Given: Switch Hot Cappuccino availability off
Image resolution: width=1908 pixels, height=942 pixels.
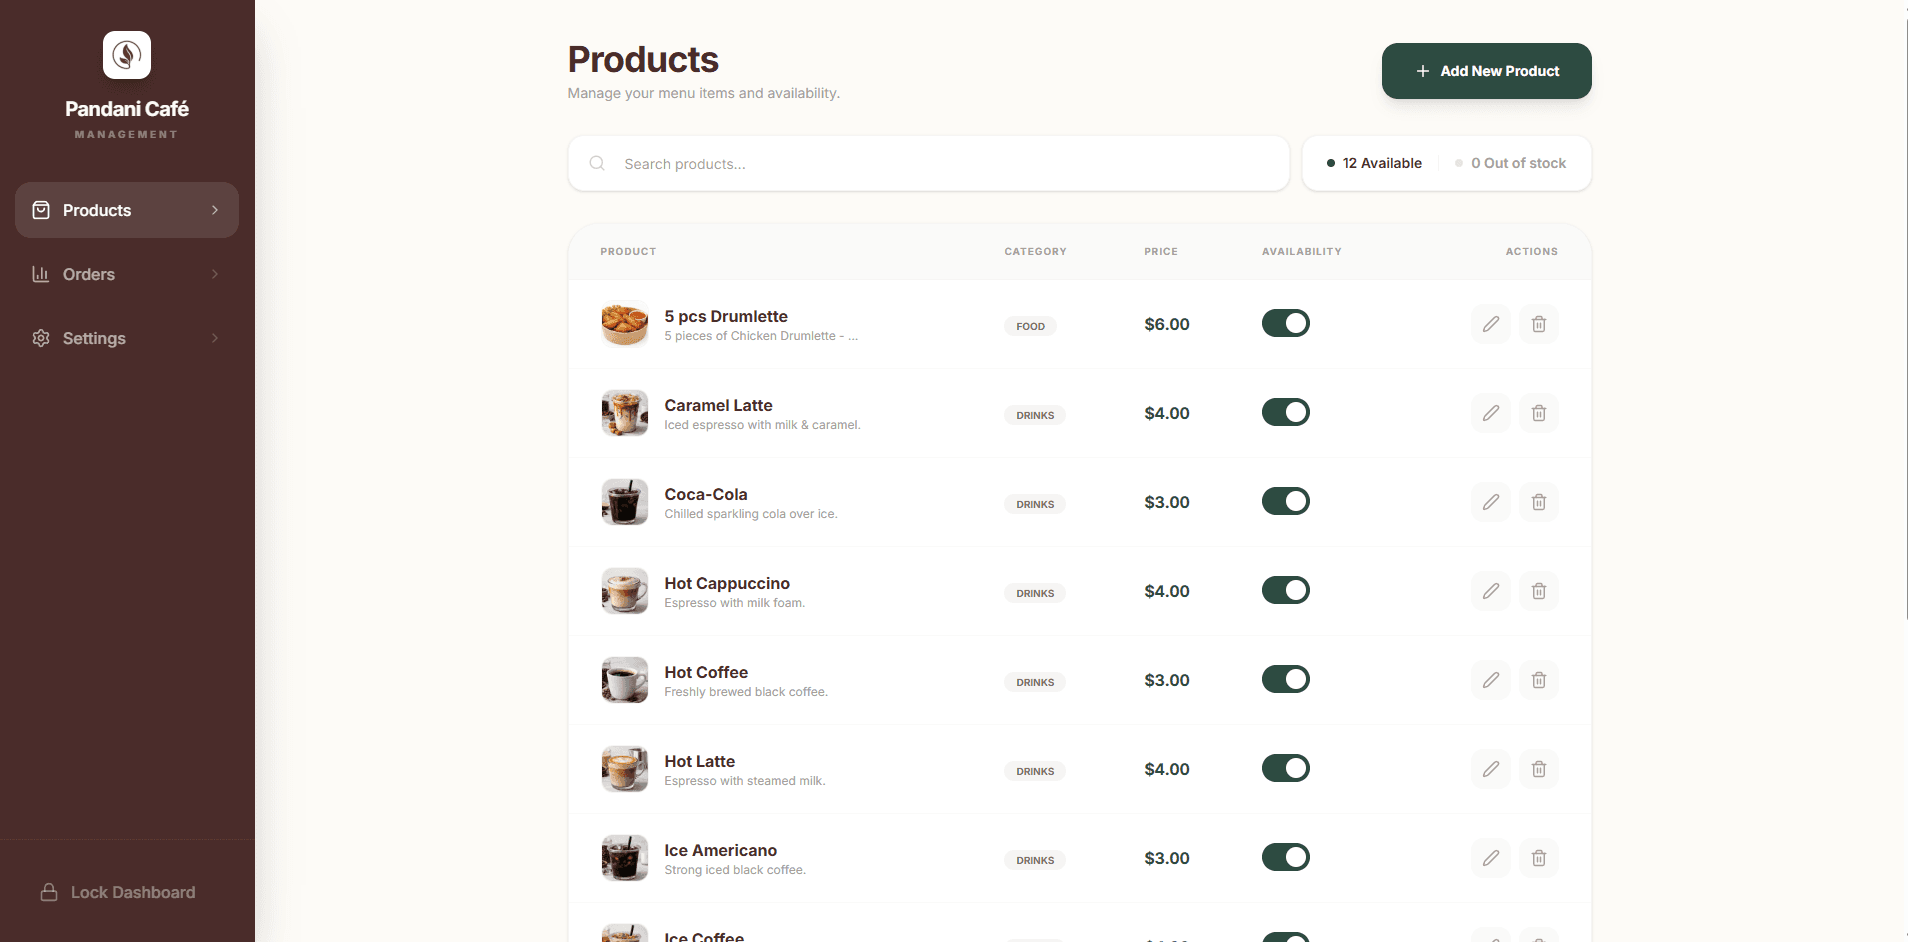Looking at the screenshot, I should tap(1285, 590).
